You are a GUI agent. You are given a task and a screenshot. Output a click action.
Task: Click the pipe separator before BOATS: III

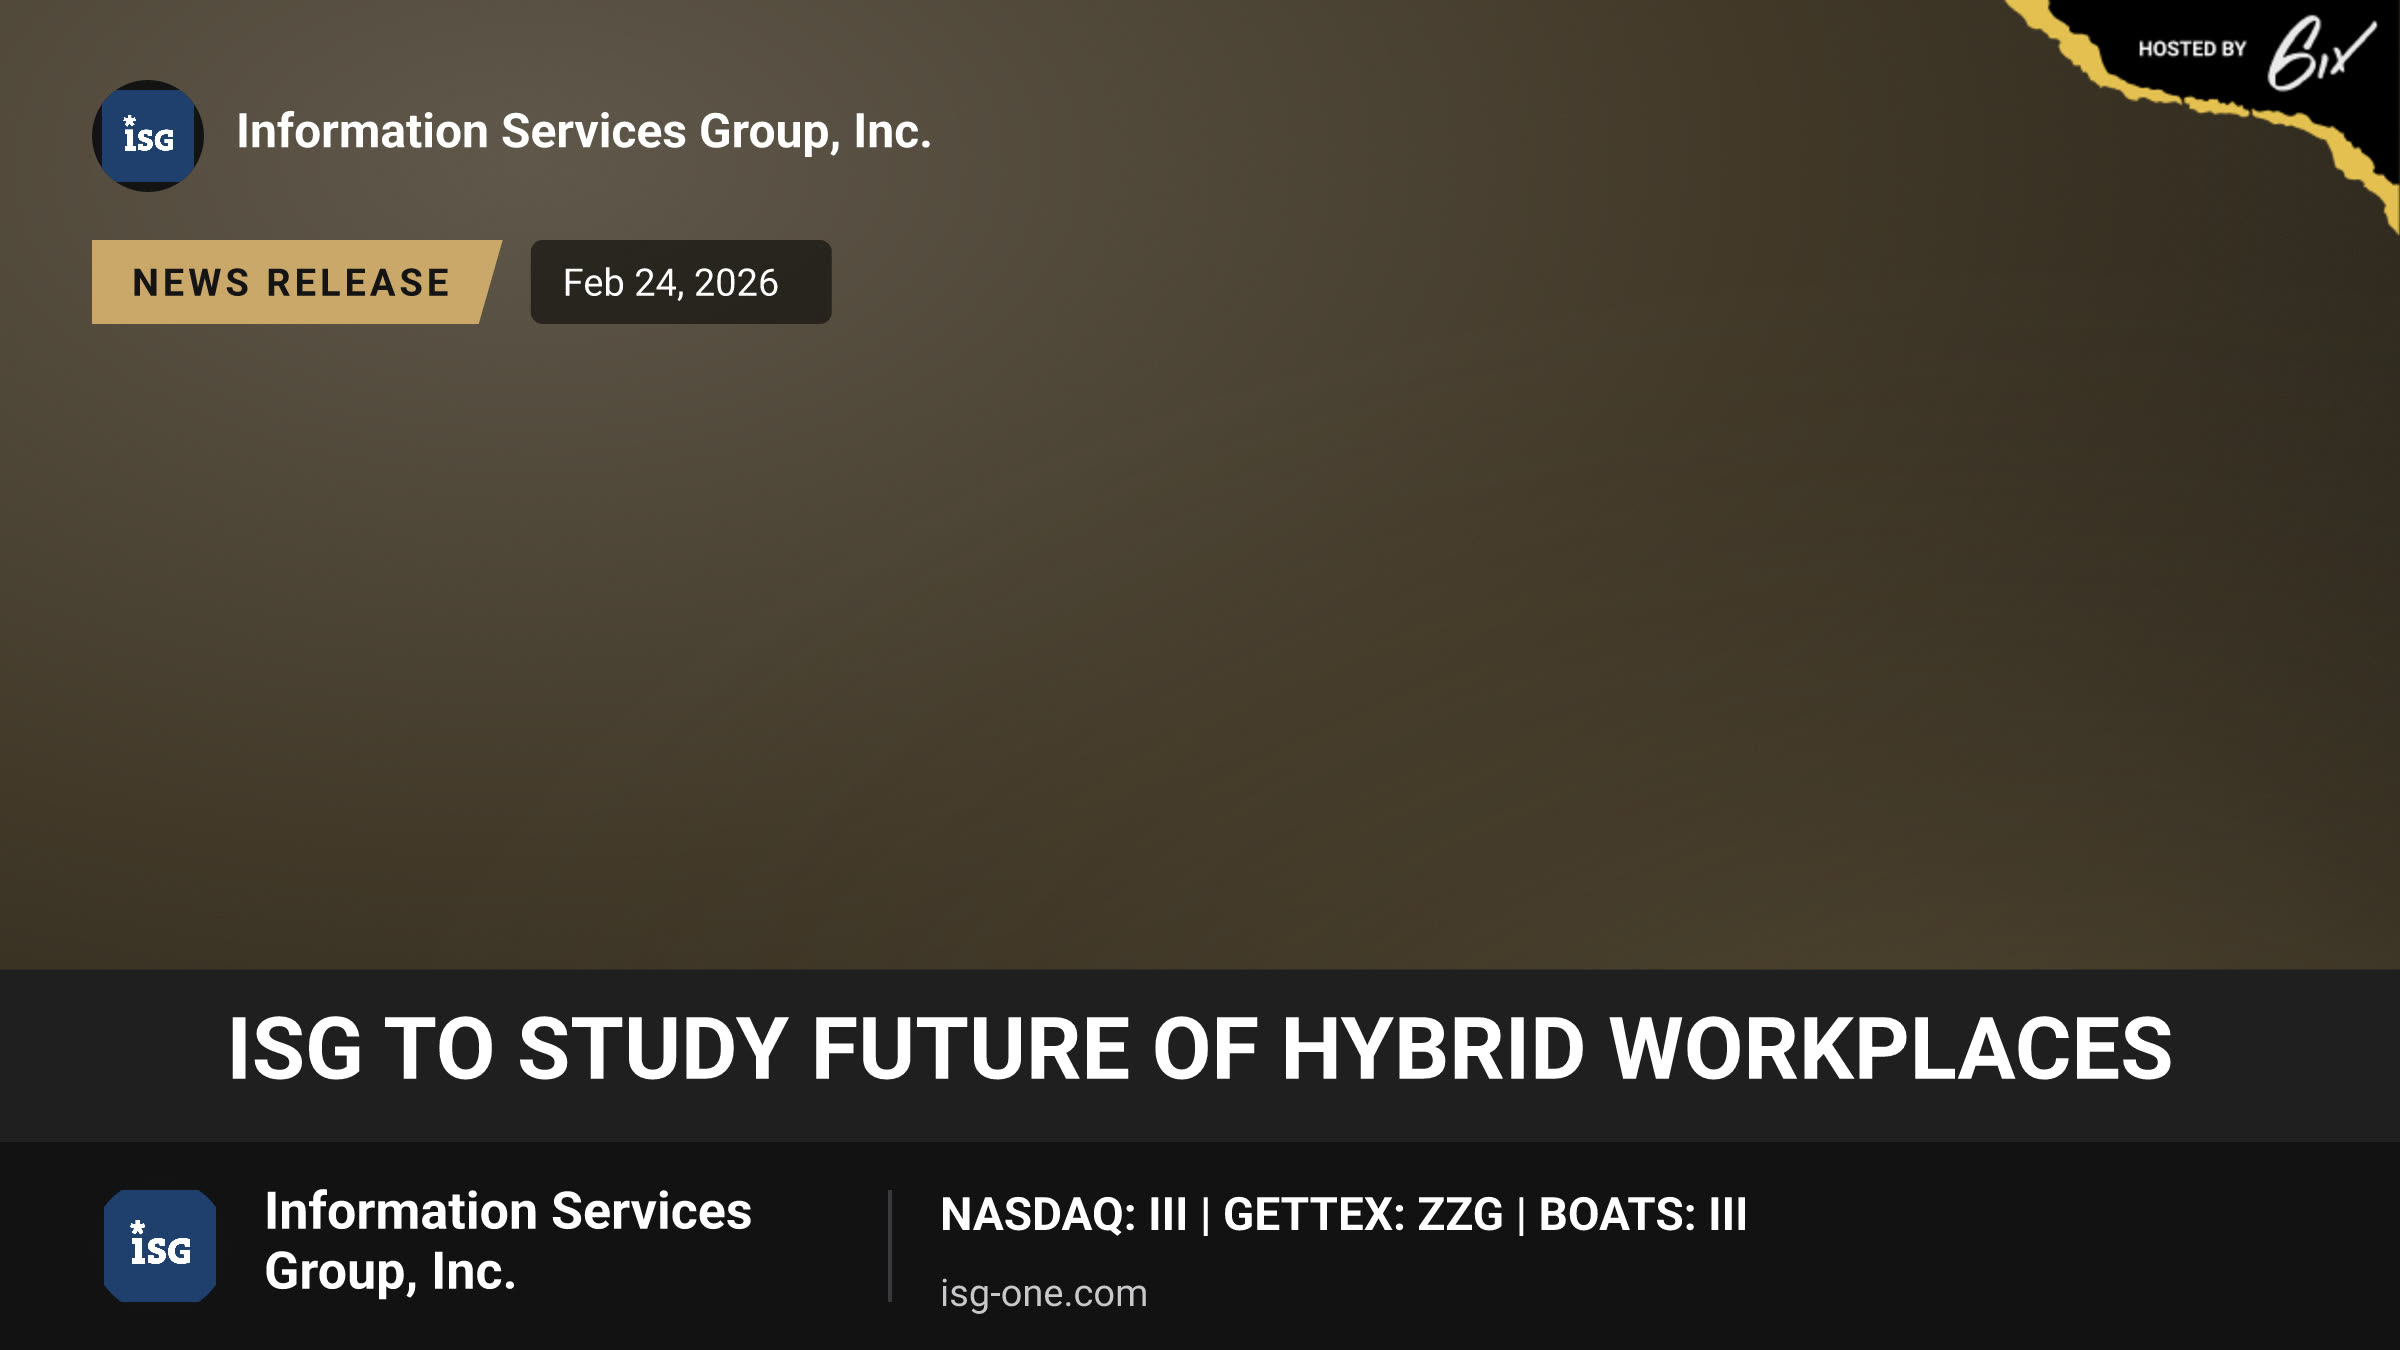[1521, 1215]
